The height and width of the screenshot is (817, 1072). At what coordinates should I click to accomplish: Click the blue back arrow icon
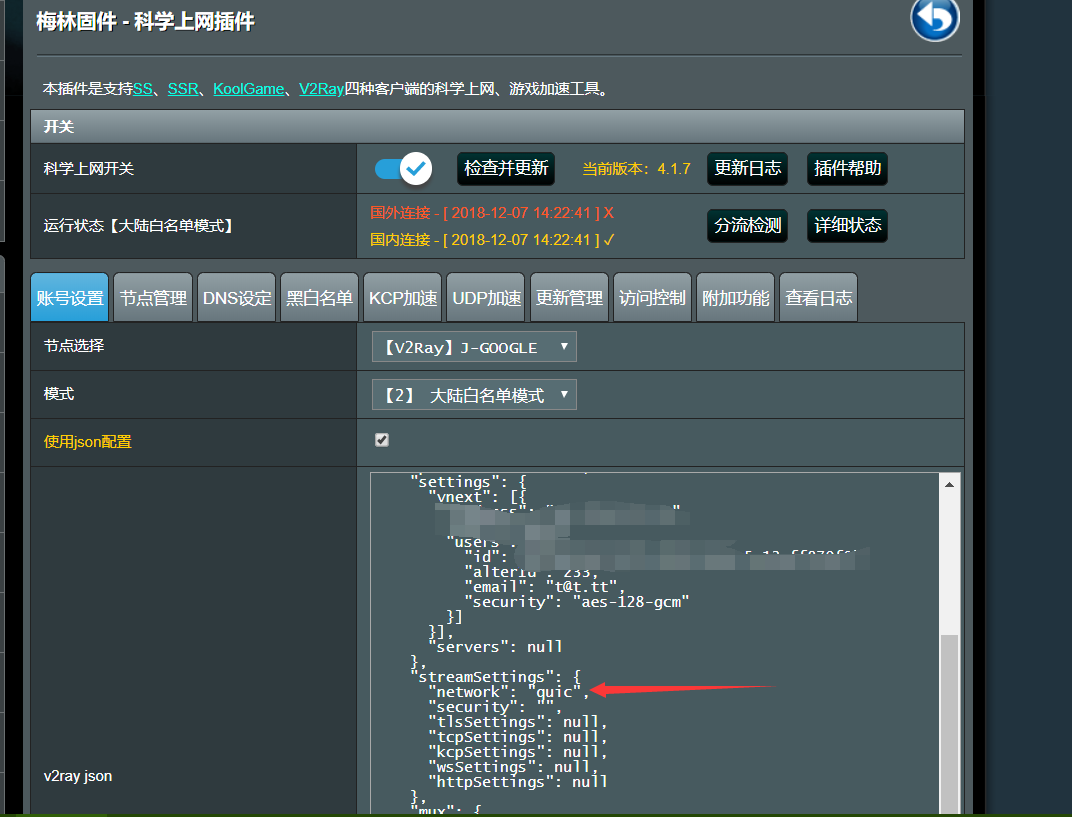click(935, 18)
